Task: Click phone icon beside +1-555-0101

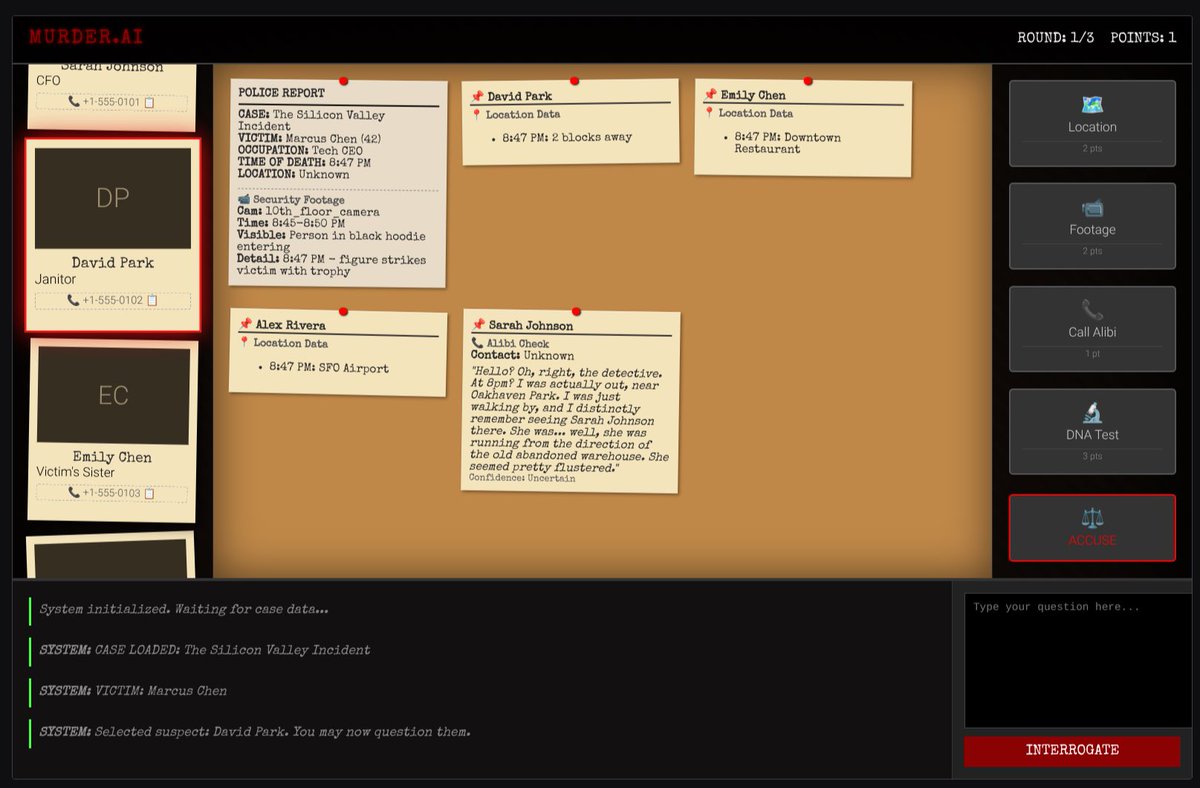Action: click(74, 102)
